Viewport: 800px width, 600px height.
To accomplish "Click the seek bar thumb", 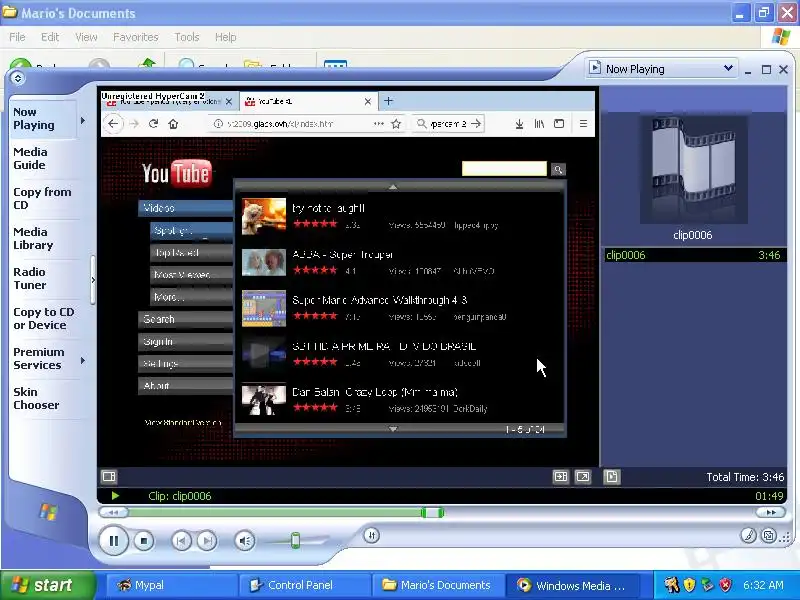I will tap(432, 512).
